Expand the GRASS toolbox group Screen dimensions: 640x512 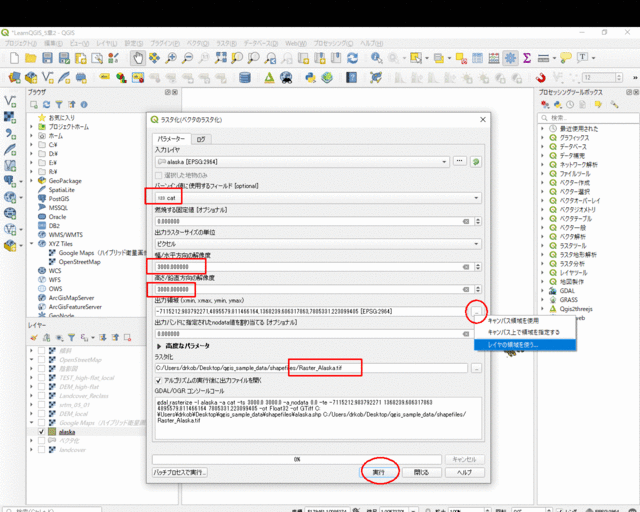click(542, 300)
